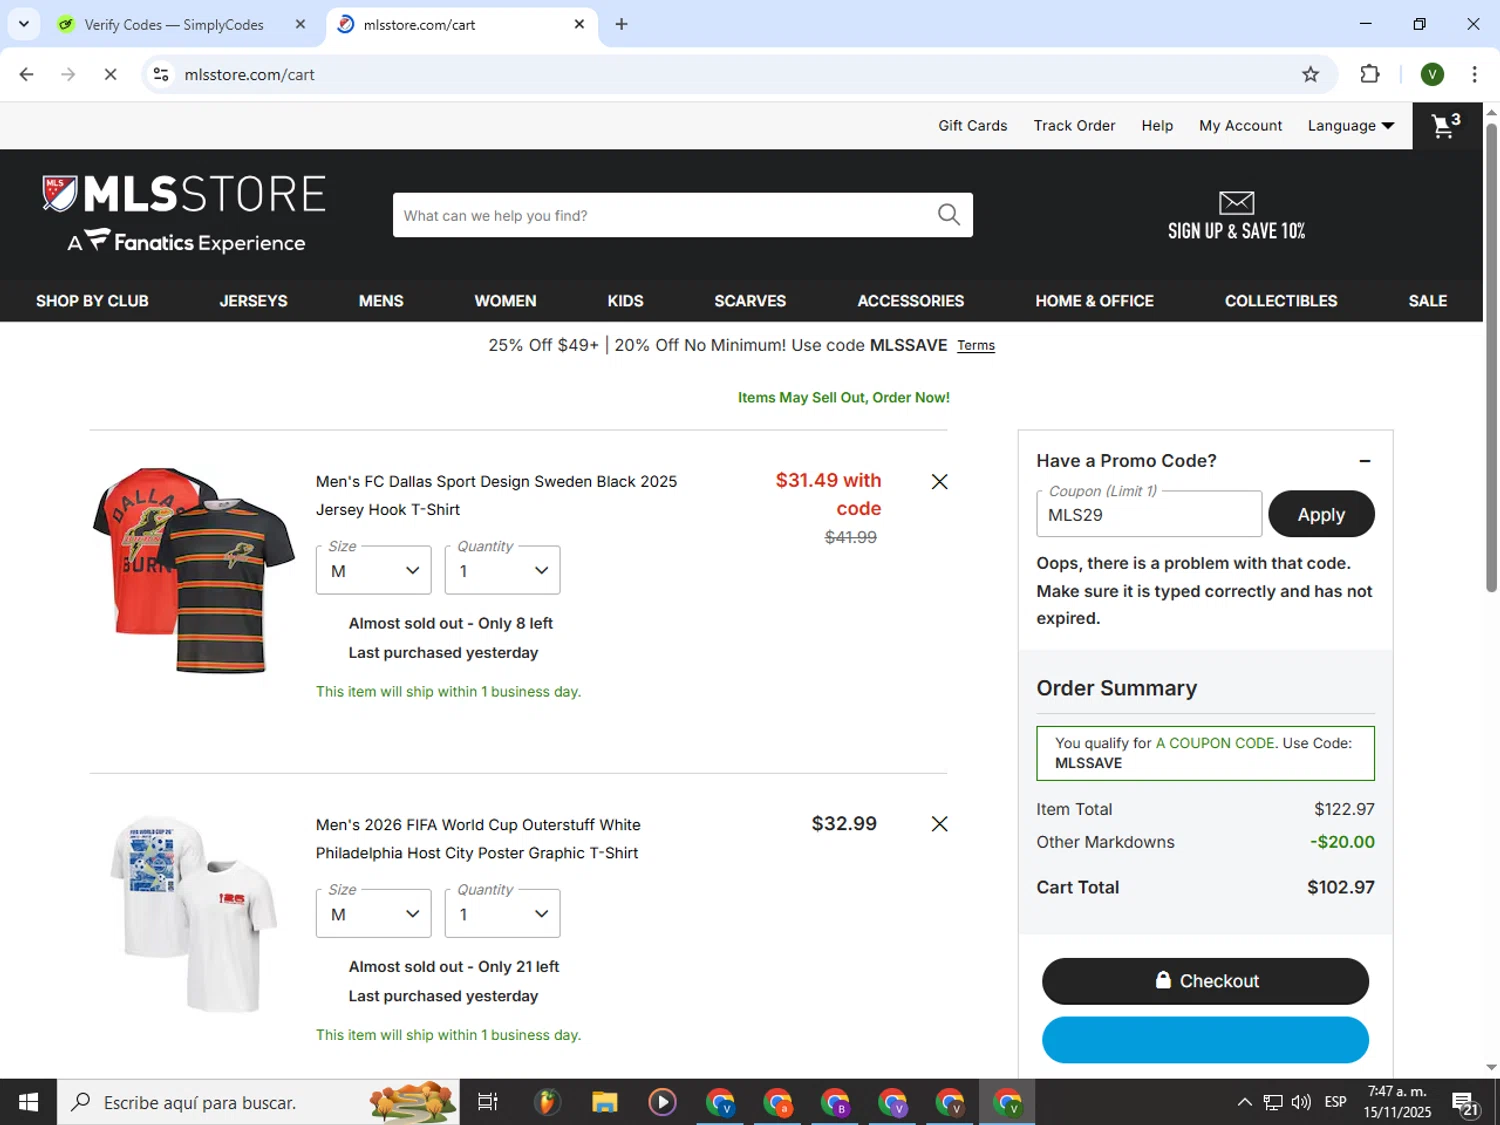Open the SCARVES menu
1500x1125 pixels.
point(750,301)
